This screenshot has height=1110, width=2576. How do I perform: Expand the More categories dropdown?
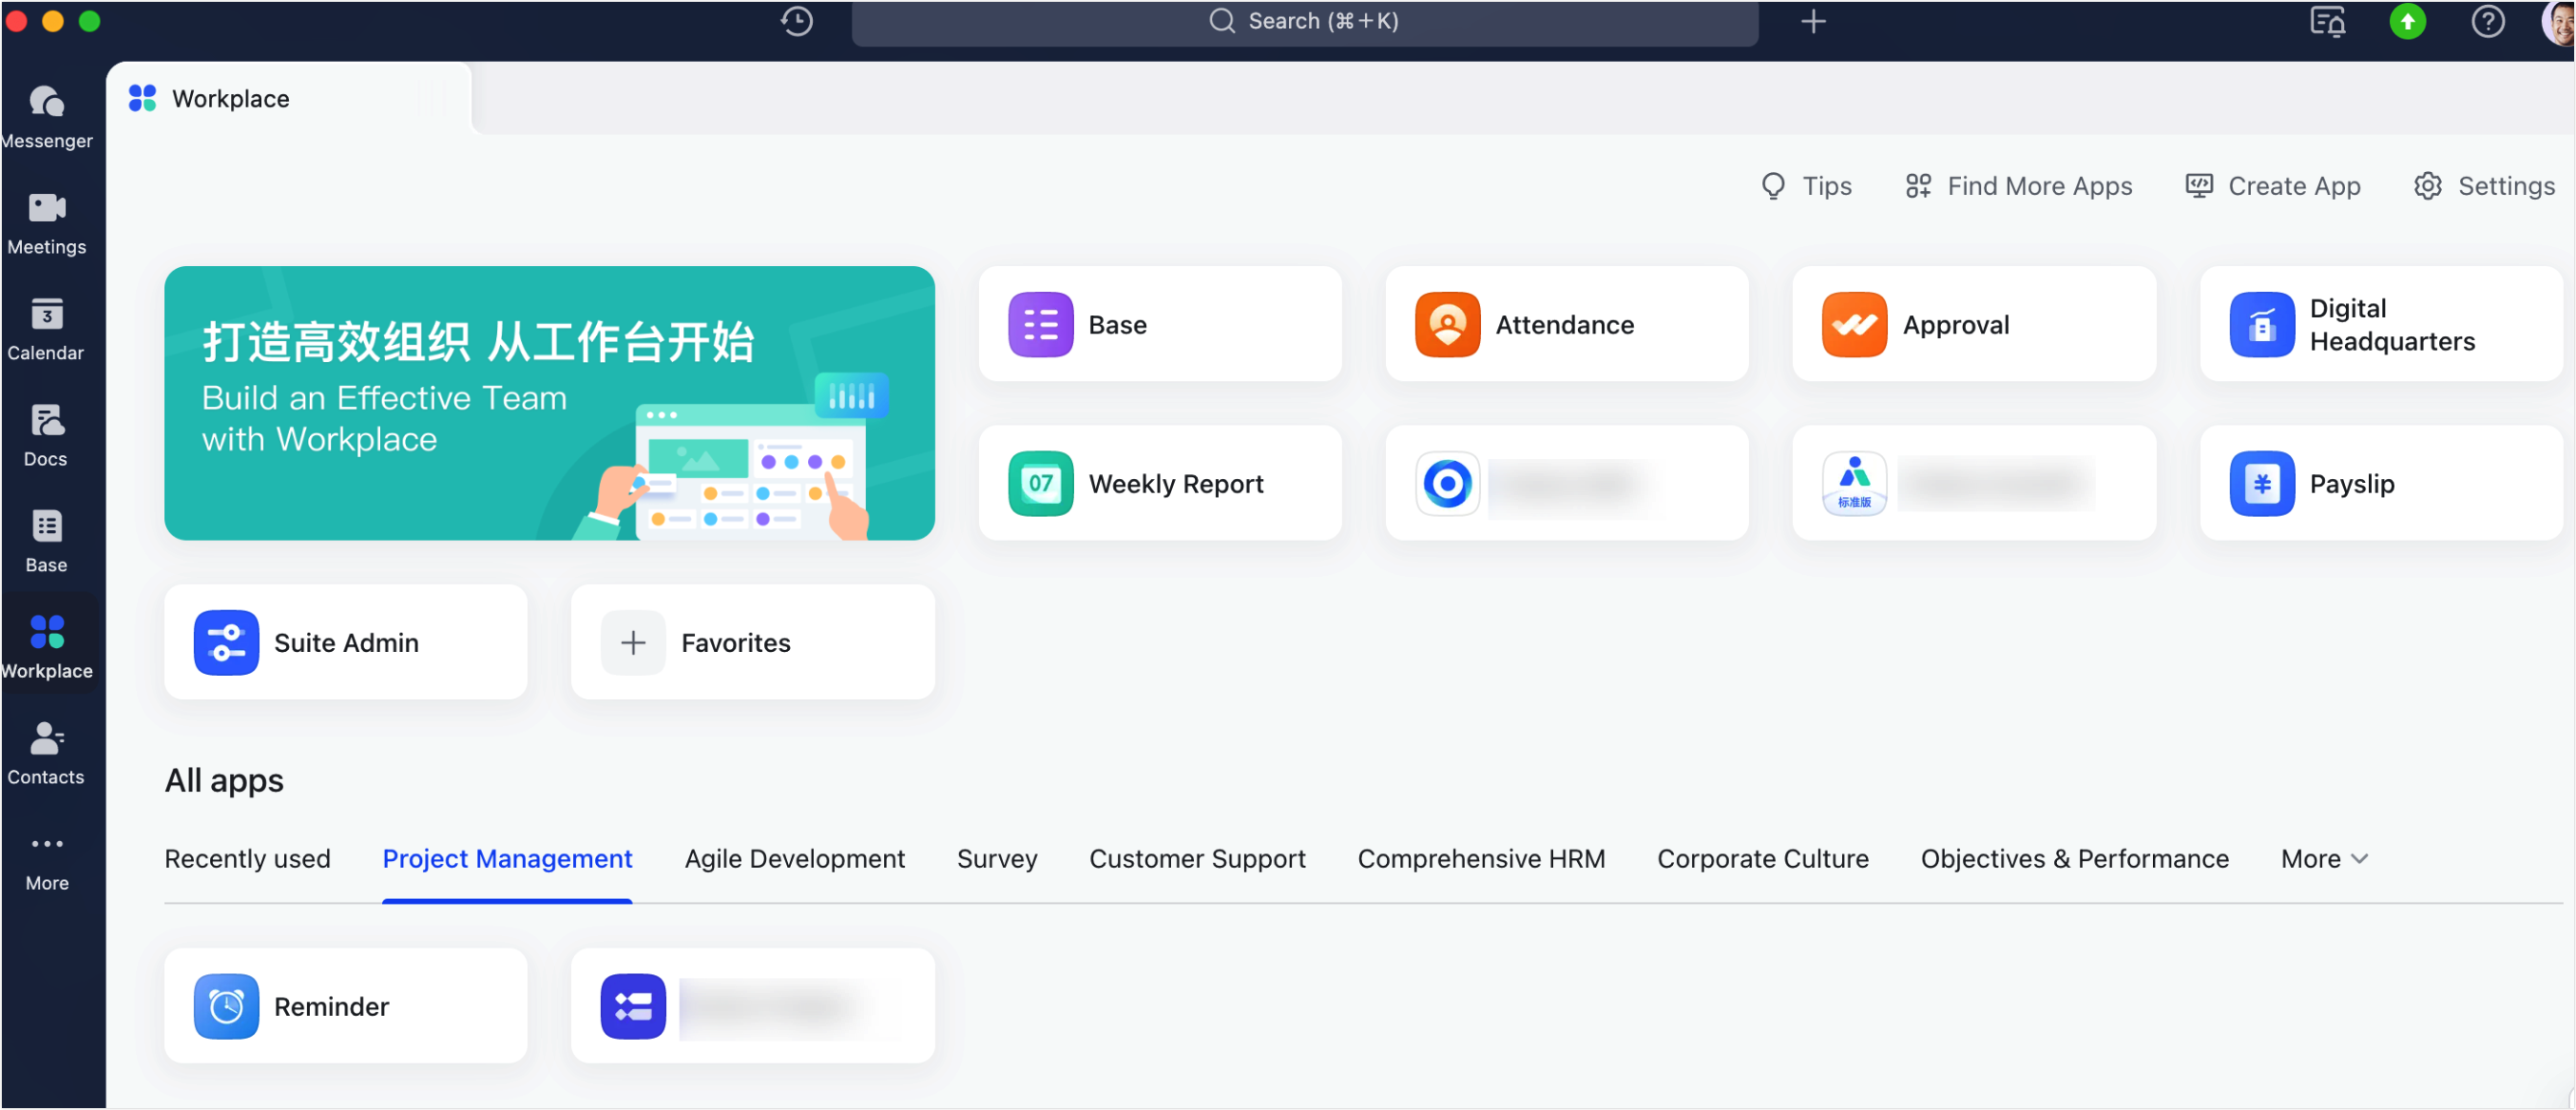click(x=2324, y=859)
